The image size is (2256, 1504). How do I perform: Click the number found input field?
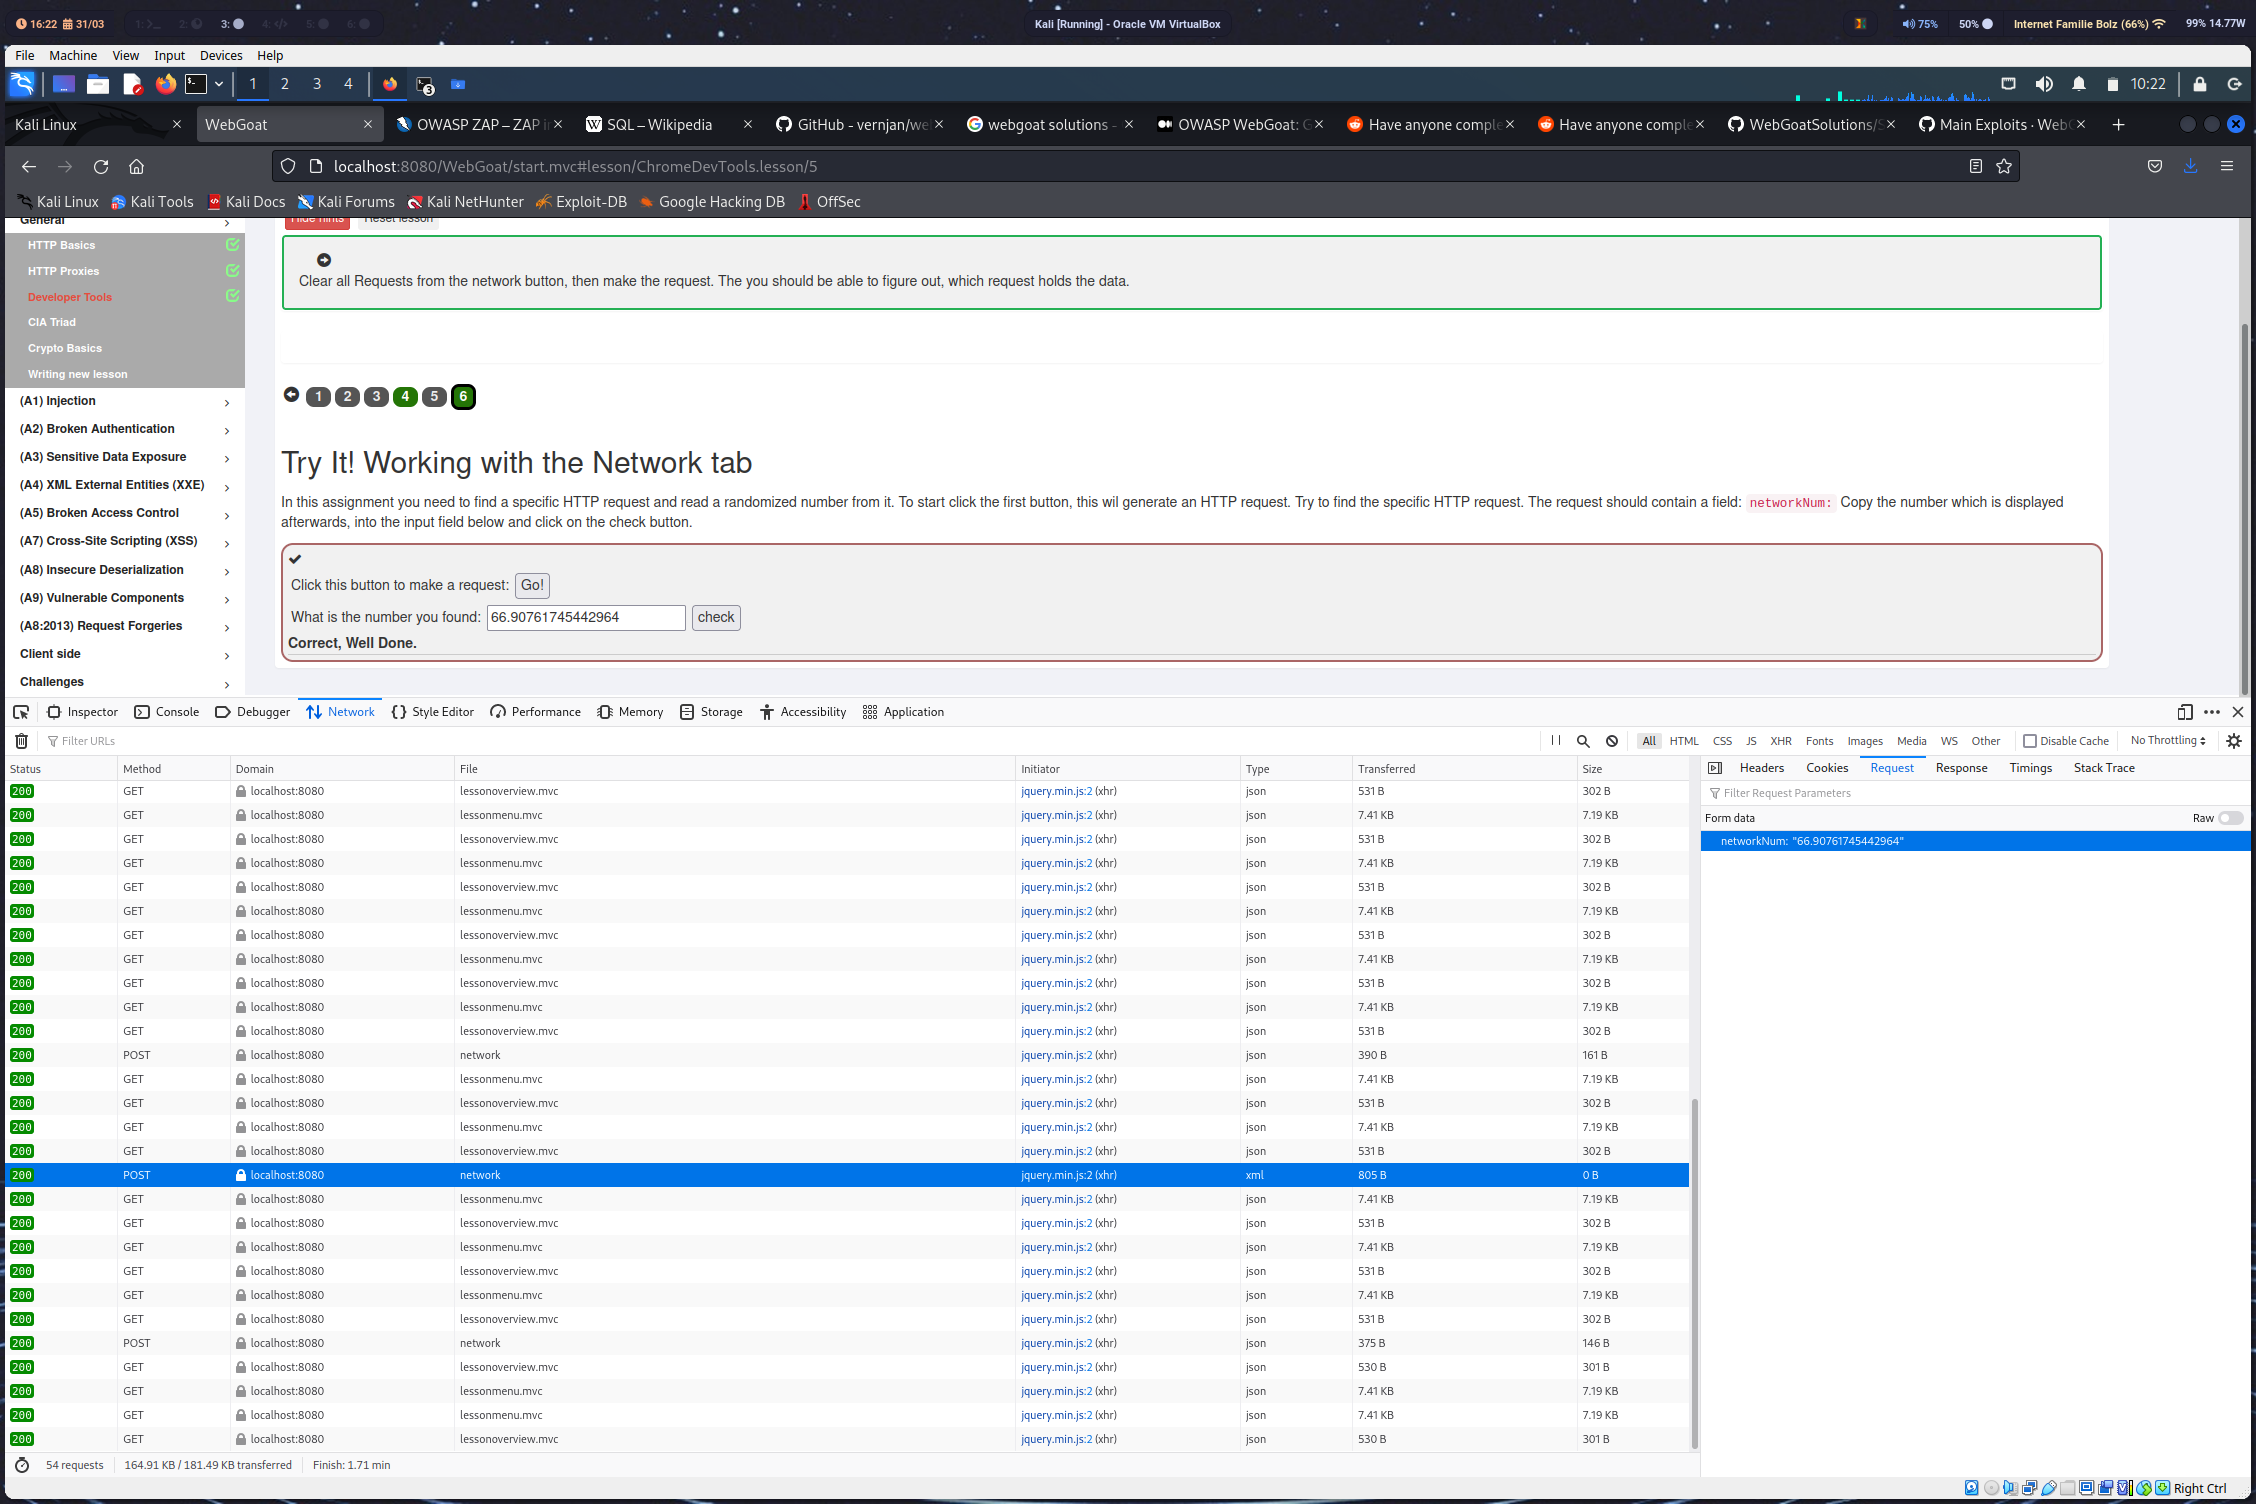click(x=586, y=617)
